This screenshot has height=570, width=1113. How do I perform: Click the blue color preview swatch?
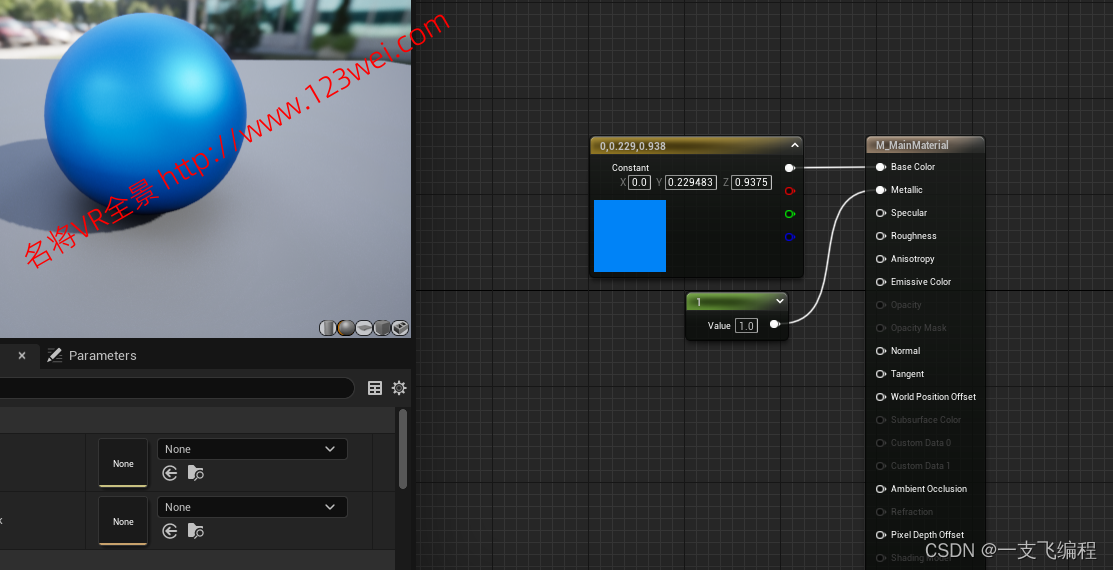click(629, 236)
